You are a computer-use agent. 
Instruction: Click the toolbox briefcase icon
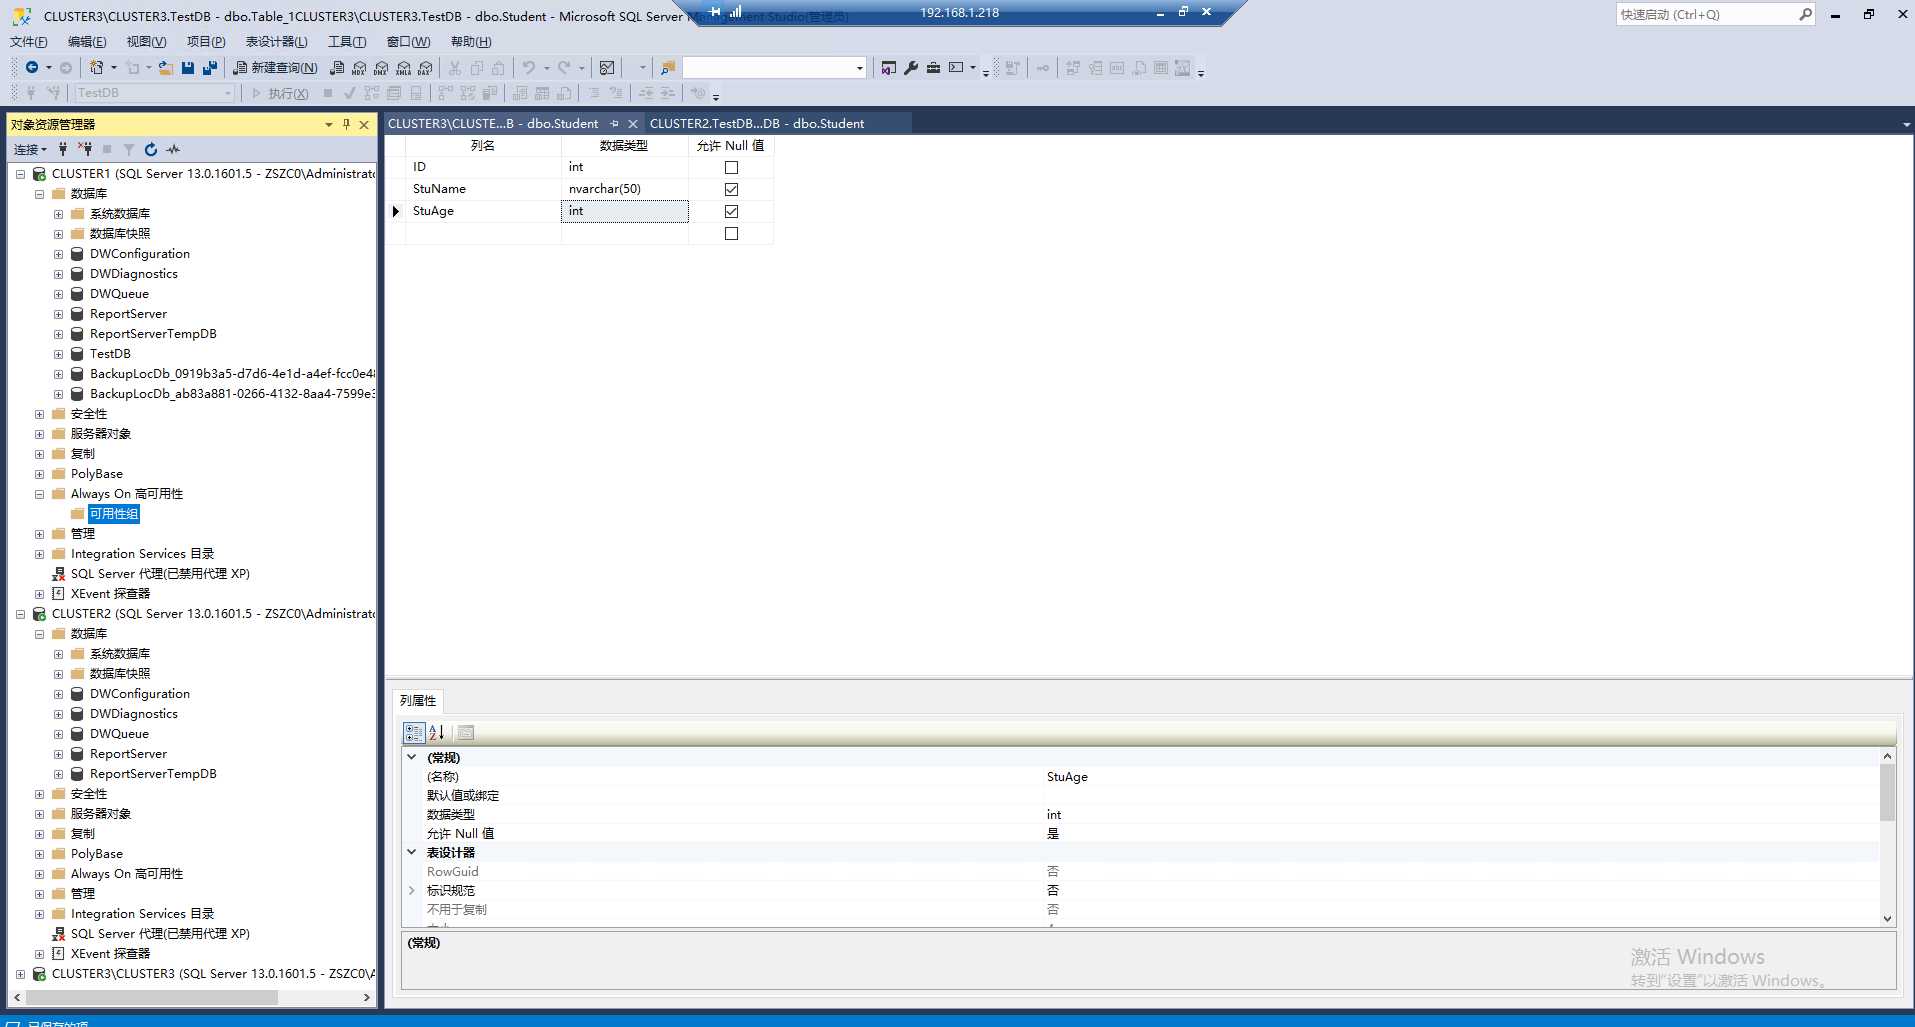933,68
